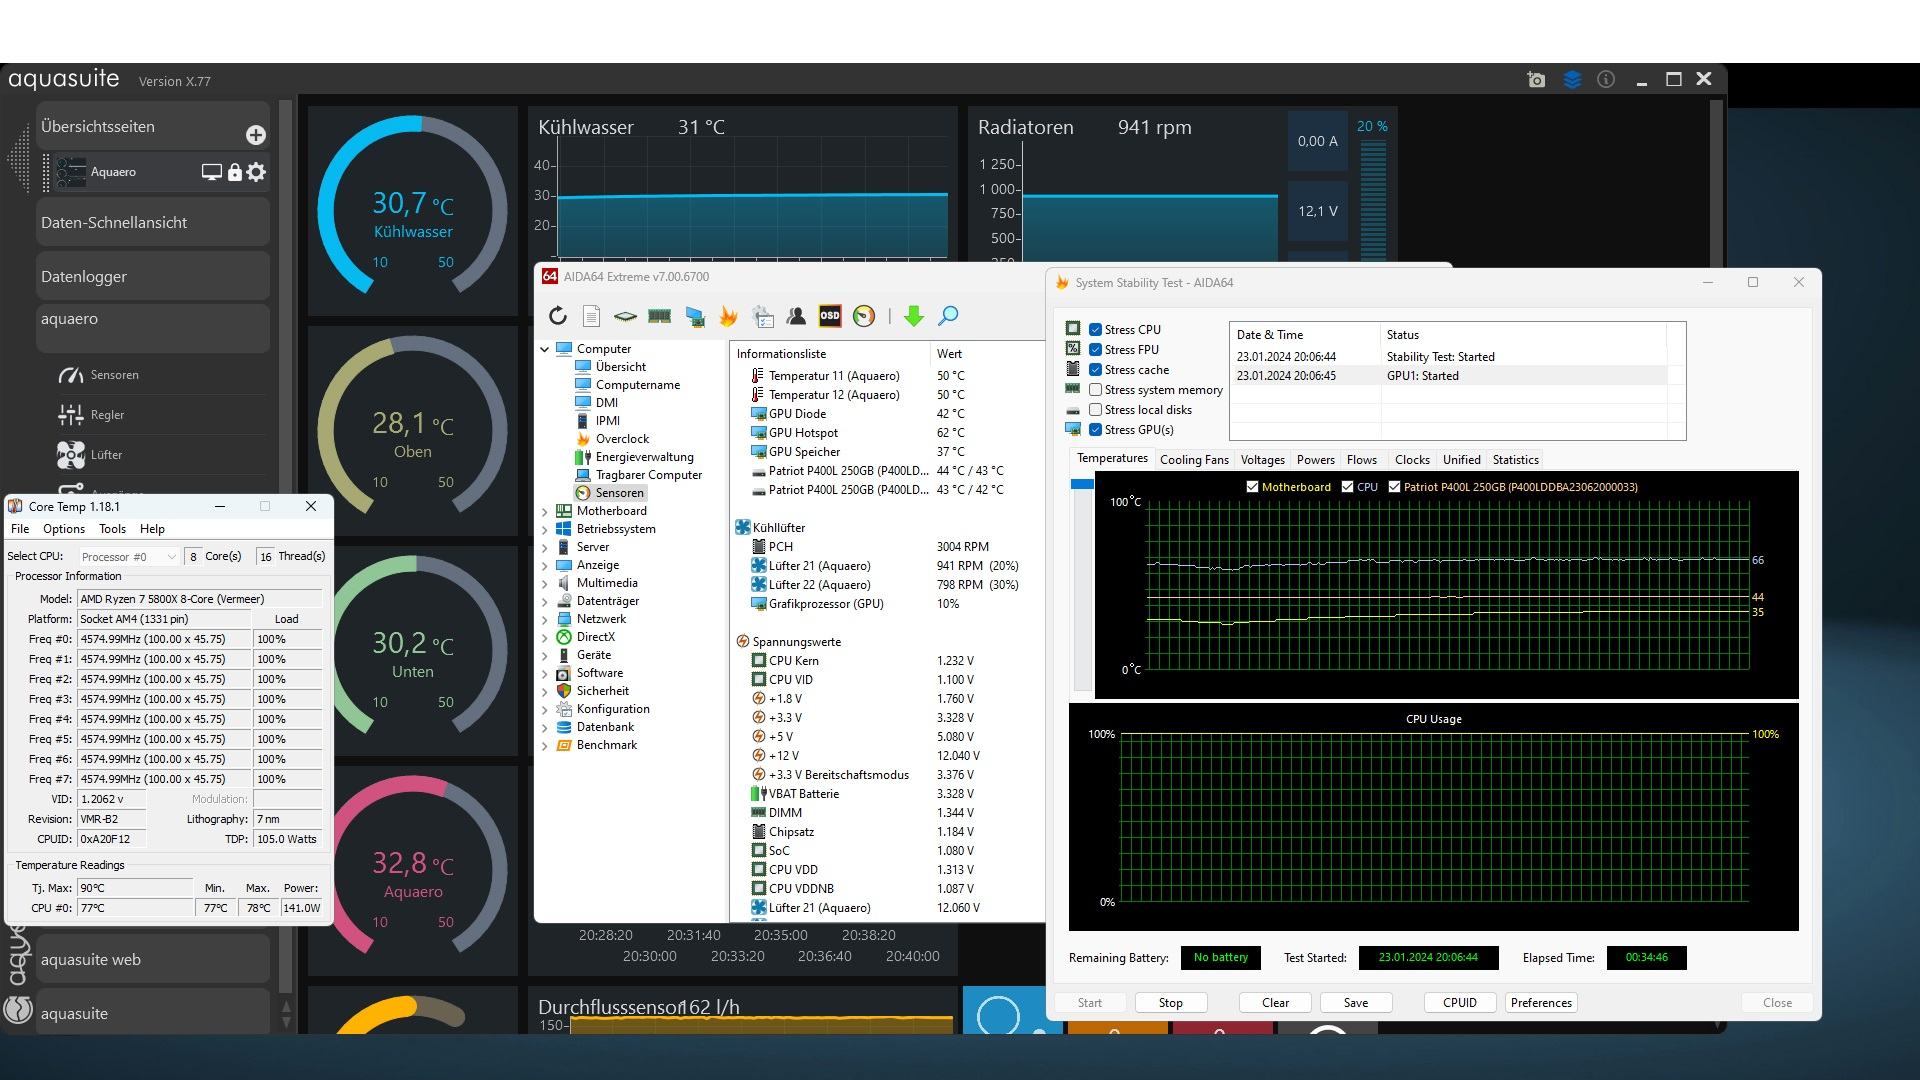Click Clear button in System Stability Test
This screenshot has height=1080, width=1920.
(x=1275, y=1003)
